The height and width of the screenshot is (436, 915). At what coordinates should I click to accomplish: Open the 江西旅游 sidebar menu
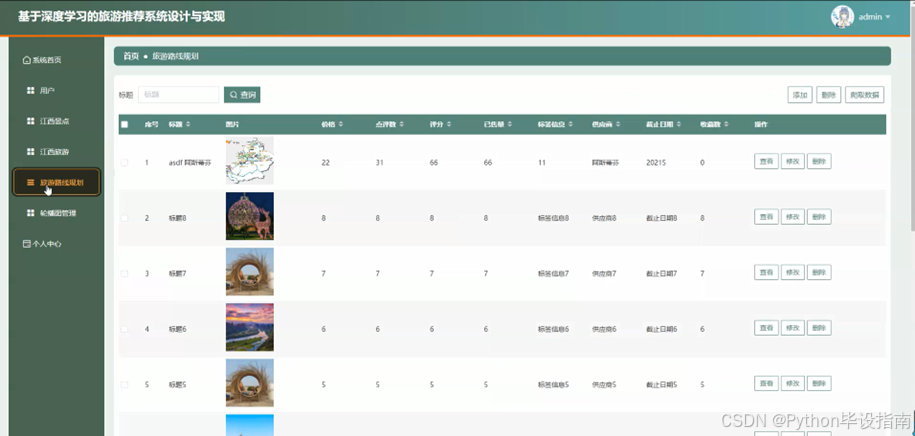pyautogui.click(x=57, y=152)
